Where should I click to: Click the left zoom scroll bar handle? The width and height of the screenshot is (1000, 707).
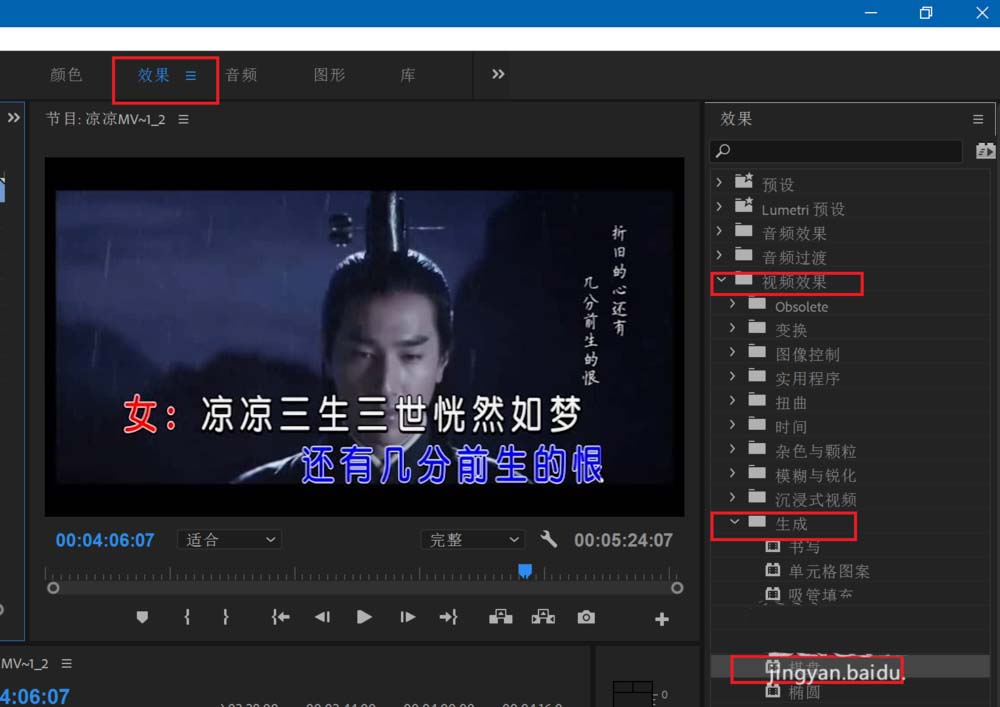[54, 588]
